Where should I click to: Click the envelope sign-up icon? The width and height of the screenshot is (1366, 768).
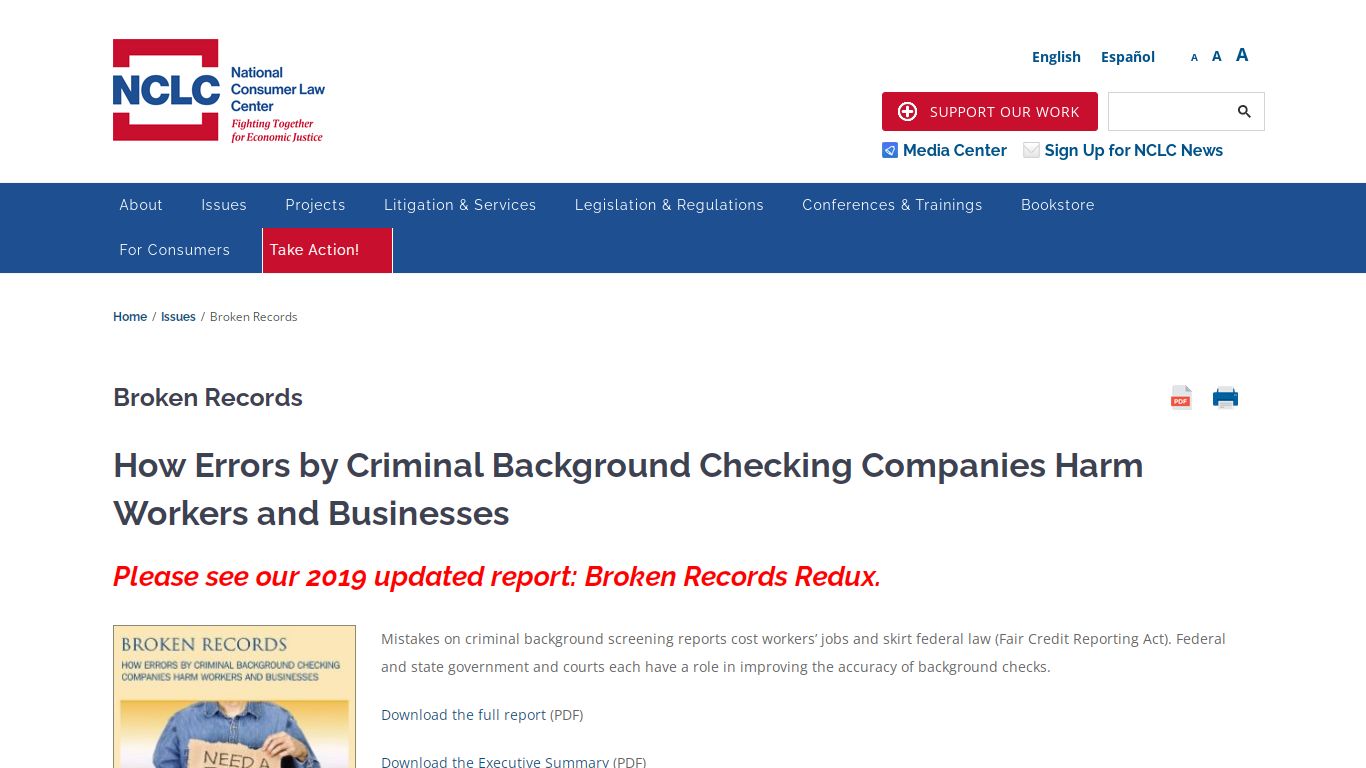(1031, 150)
